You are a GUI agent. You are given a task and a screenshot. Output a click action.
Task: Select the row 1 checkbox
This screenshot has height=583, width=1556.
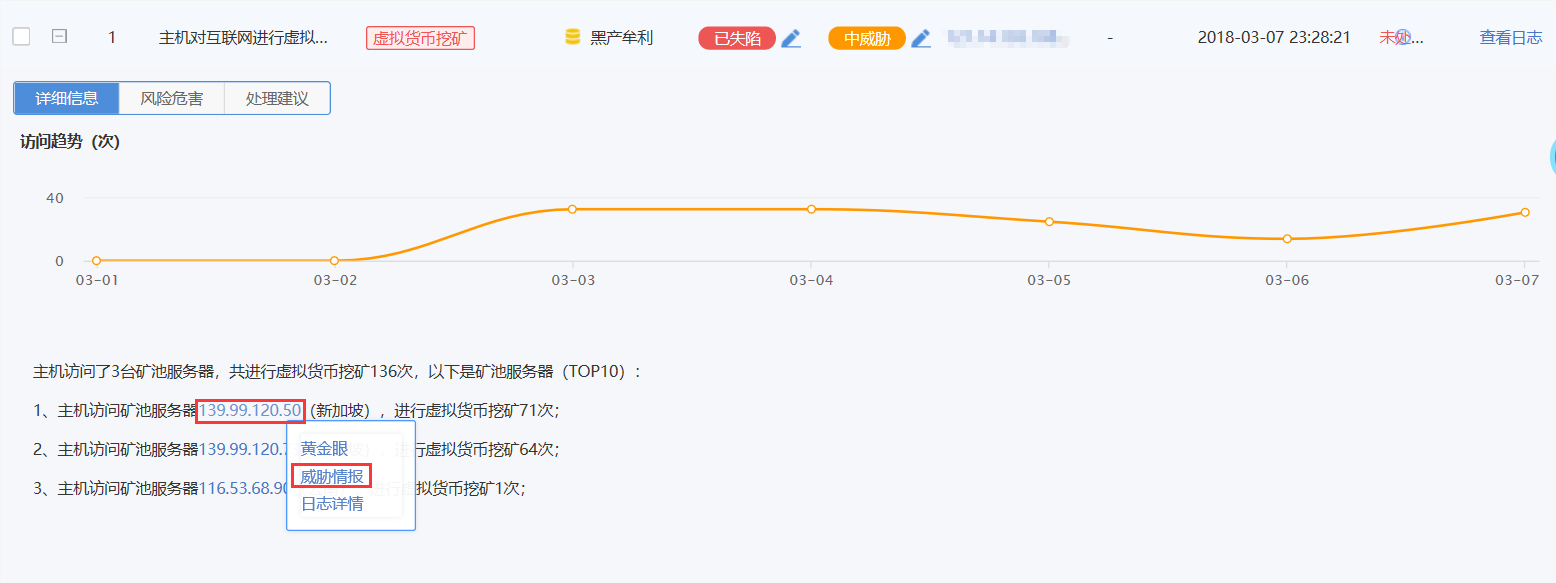[21, 37]
